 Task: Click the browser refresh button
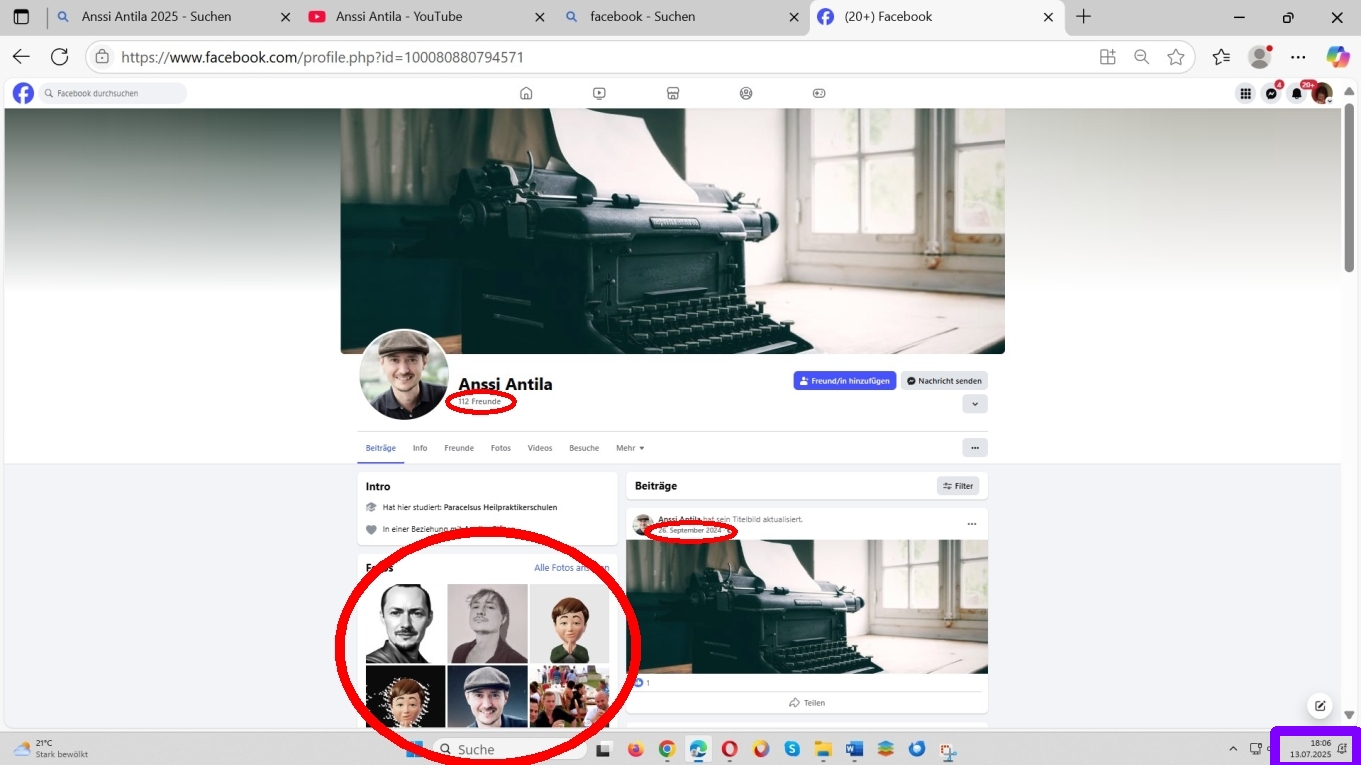(x=59, y=57)
